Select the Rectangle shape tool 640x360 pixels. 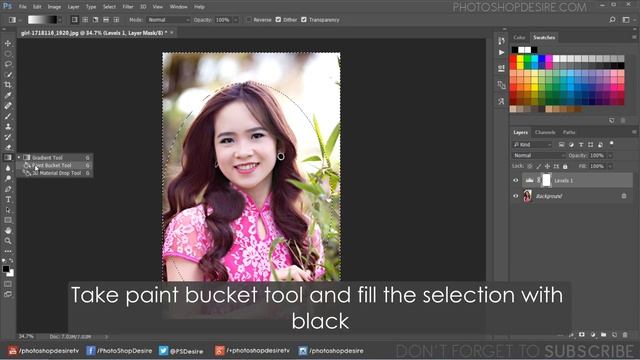coord(8,220)
